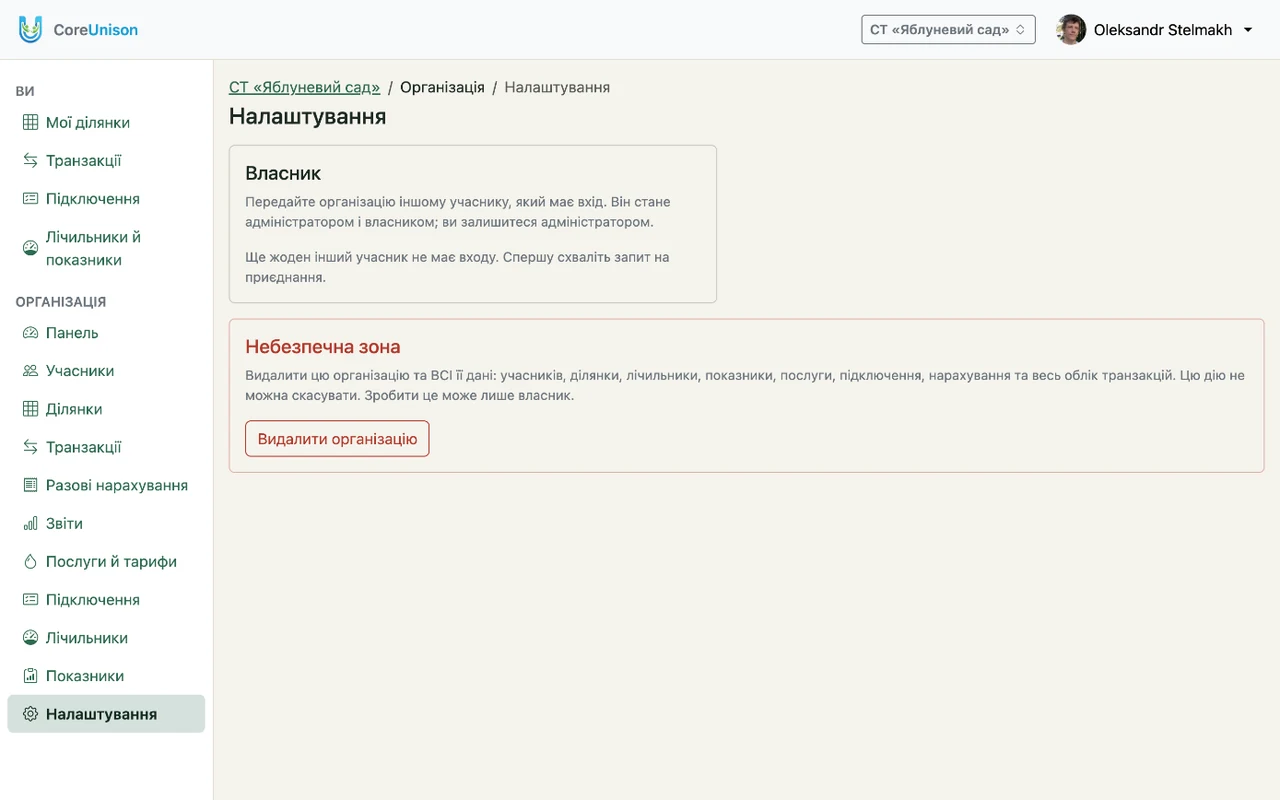Click the user avatar photo
Screen dimensions: 1280x800
point(1071,30)
